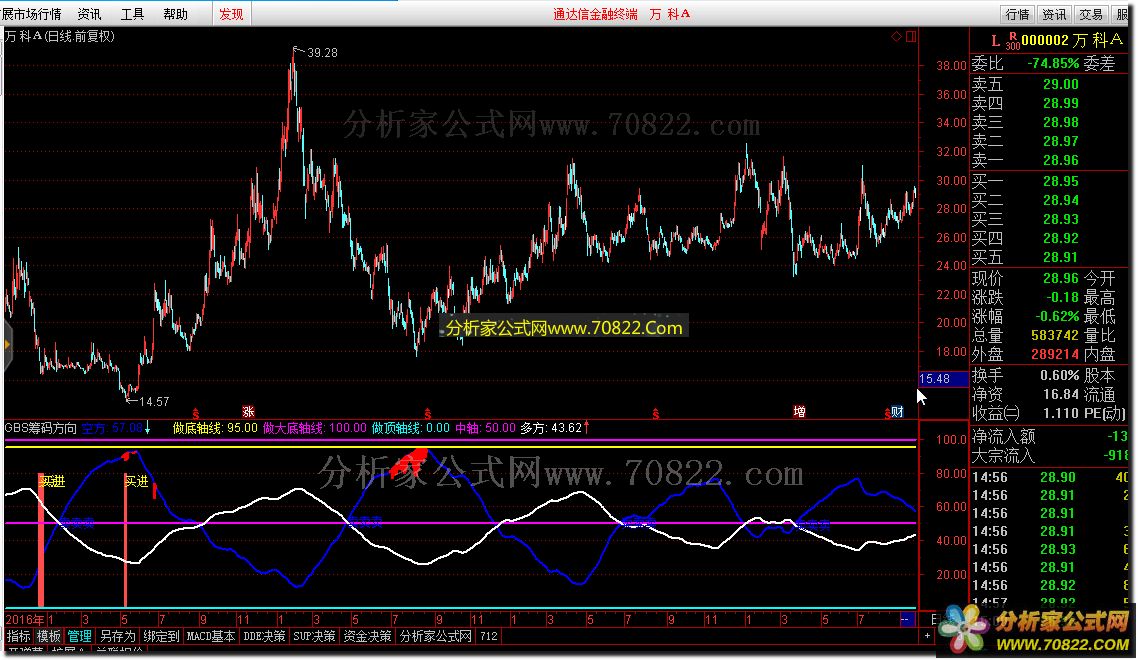
Task: Click the 中轴: 50.00 label
Action: (x=485, y=428)
